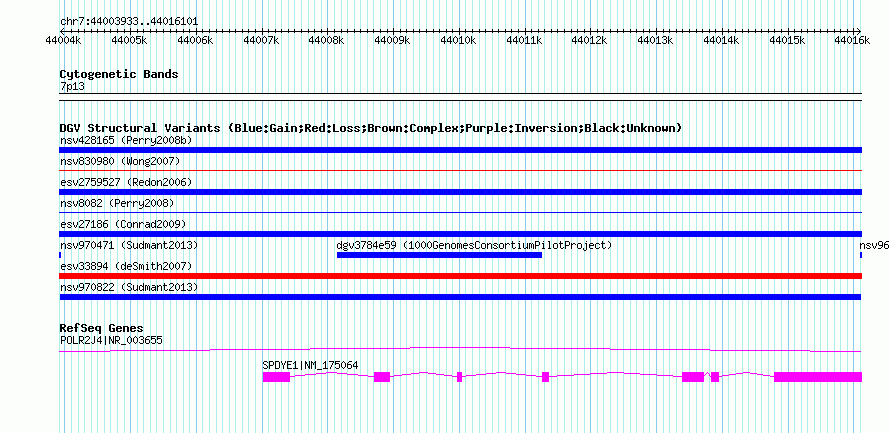Viewport: 890px width, 433px height.
Task: Select the thin blue nsv8082 gain line
Action: pyautogui.click(x=460, y=212)
